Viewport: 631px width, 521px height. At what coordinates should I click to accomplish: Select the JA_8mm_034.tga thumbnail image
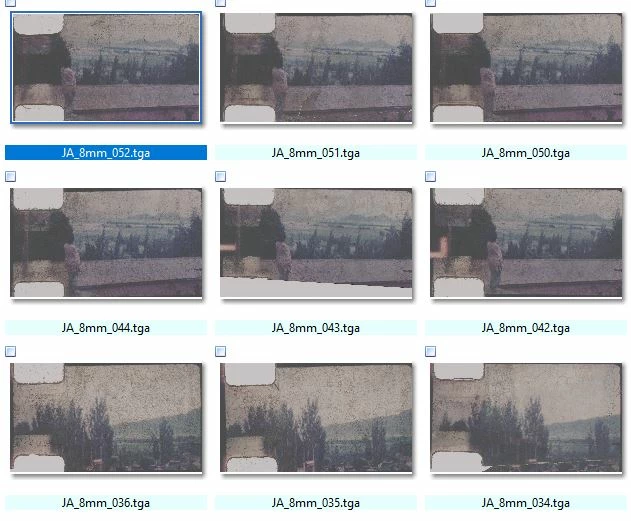(526, 418)
